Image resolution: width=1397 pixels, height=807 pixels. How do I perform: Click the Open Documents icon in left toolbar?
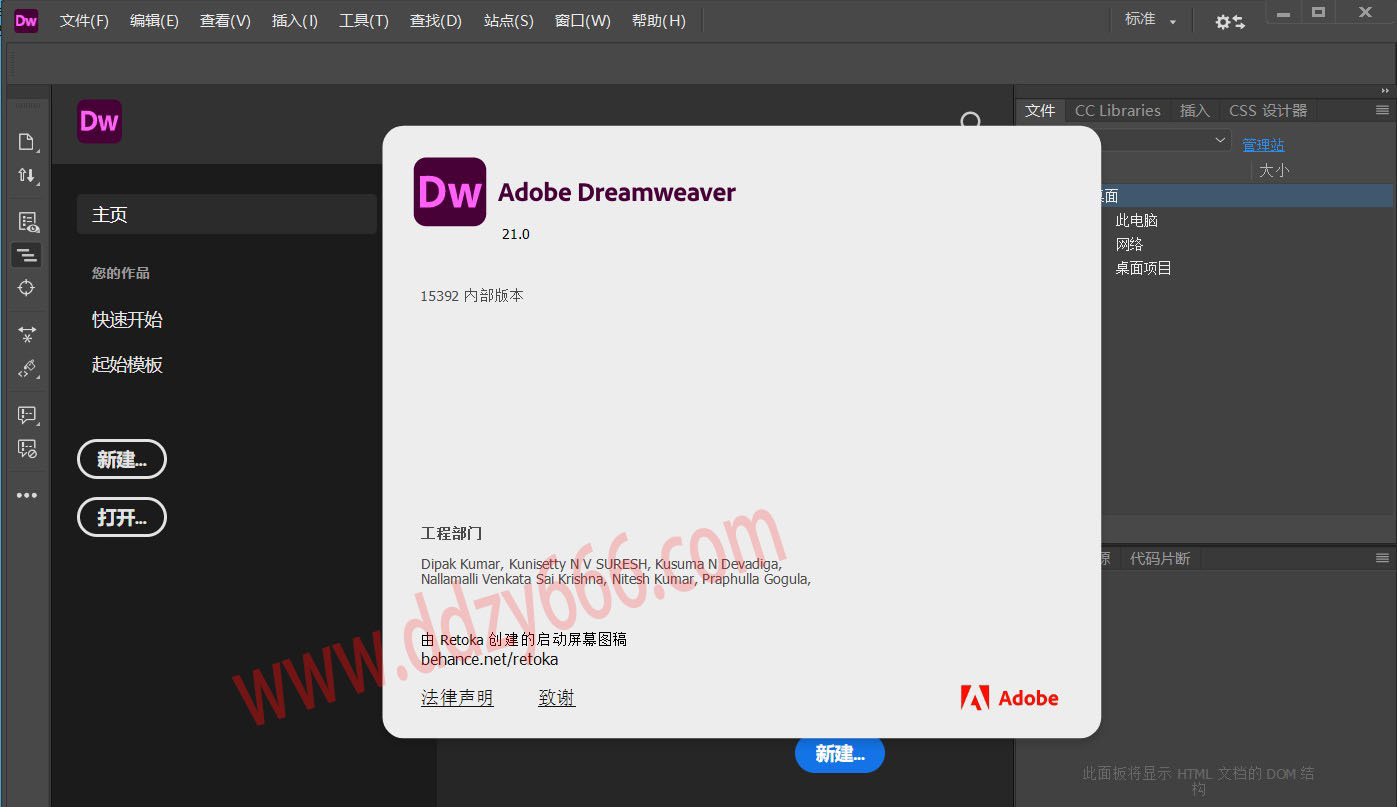pos(27,142)
